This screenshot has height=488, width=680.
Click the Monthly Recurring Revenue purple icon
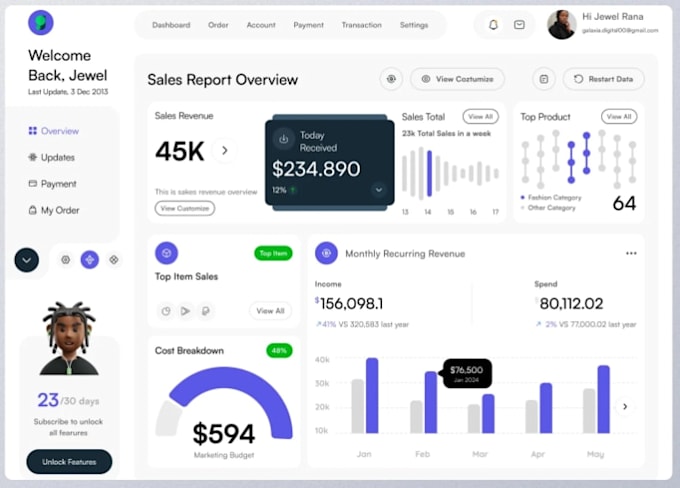[x=326, y=253]
